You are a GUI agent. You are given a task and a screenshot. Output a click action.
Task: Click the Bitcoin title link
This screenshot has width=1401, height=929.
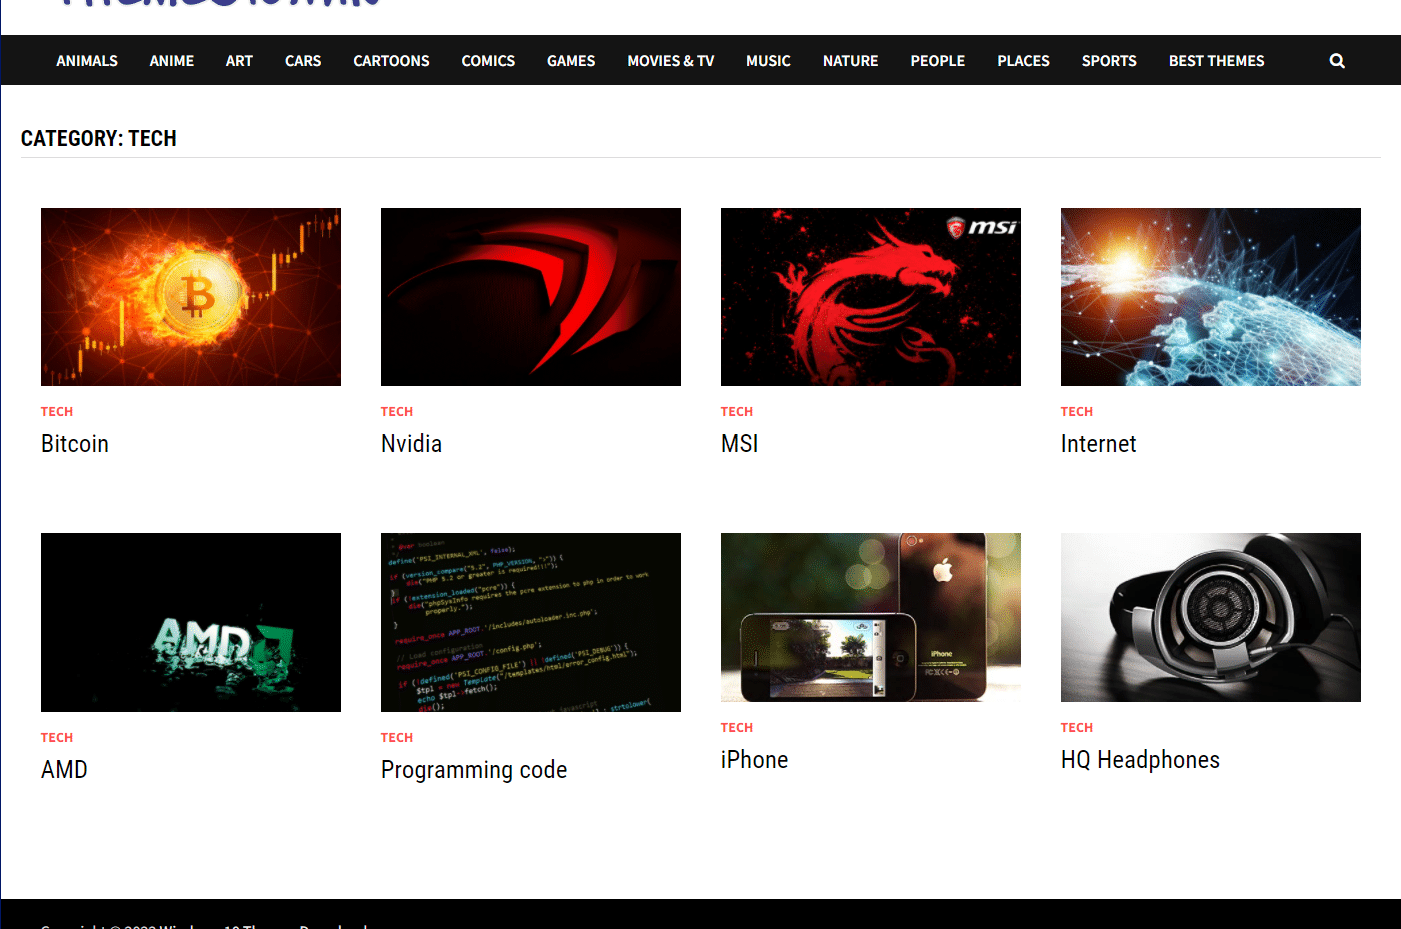[x=75, y=444]
